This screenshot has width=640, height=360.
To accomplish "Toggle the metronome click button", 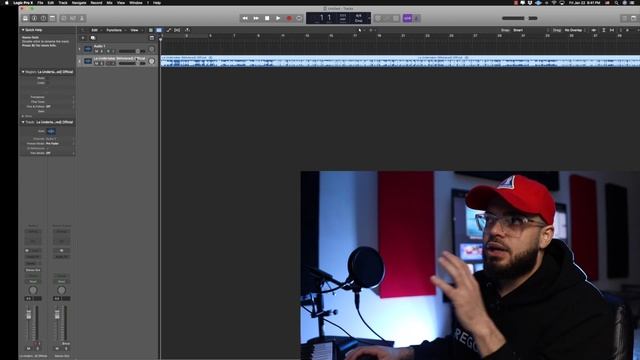I will point(416,18).
